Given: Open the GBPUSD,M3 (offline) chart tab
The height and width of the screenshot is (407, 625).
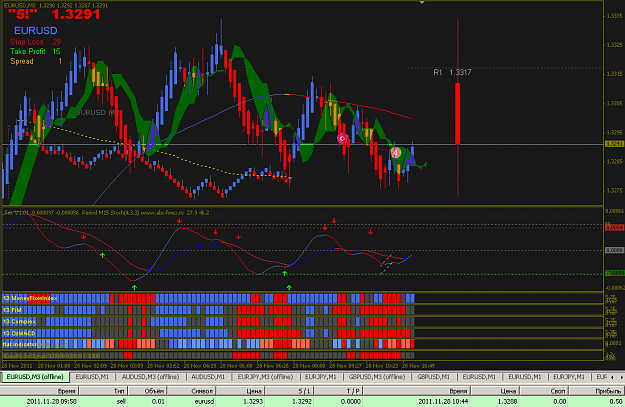Looking at the screenshot, I should tap(377, 377).
